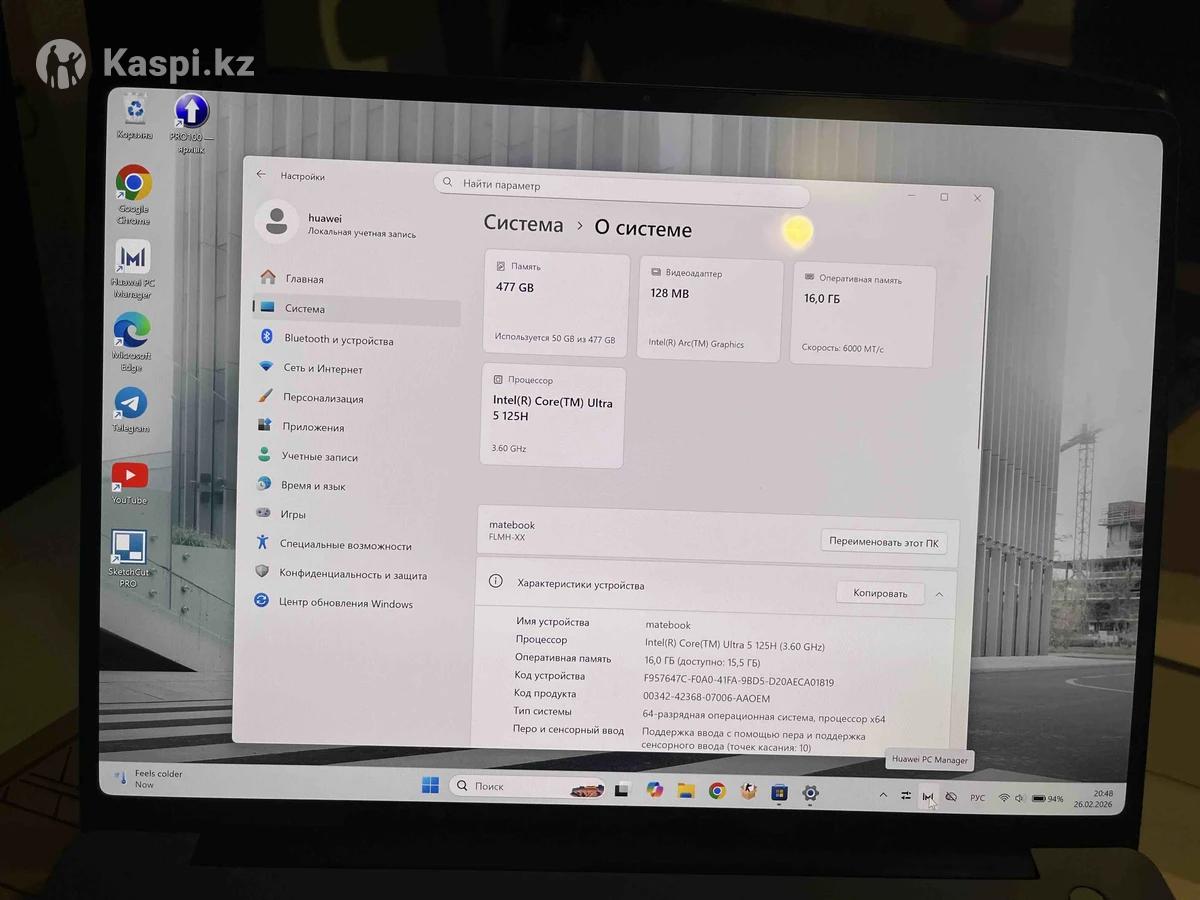Go back with the Settings back arrow
1200x900 pixels.
[261, 174]
